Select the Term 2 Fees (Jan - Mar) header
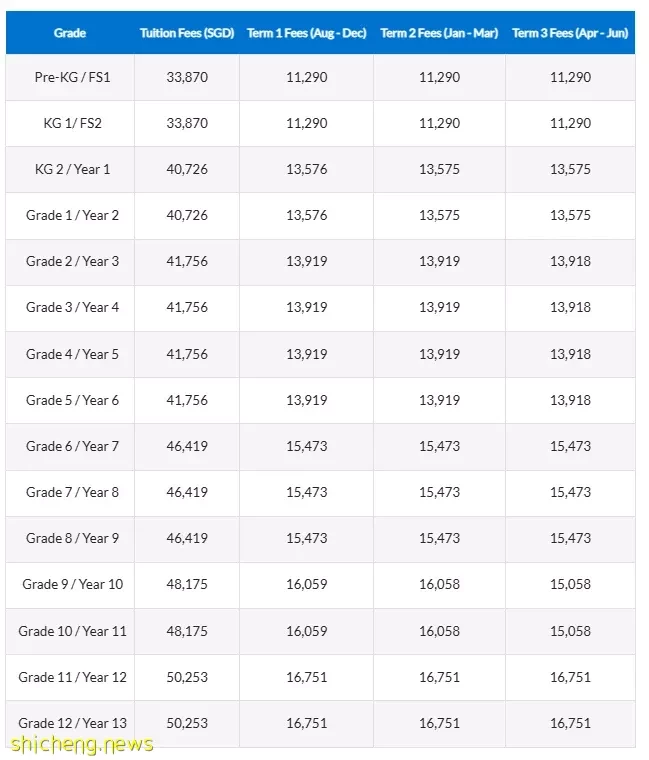Screen dimensions: 649x760 click(x=439, y=33)
